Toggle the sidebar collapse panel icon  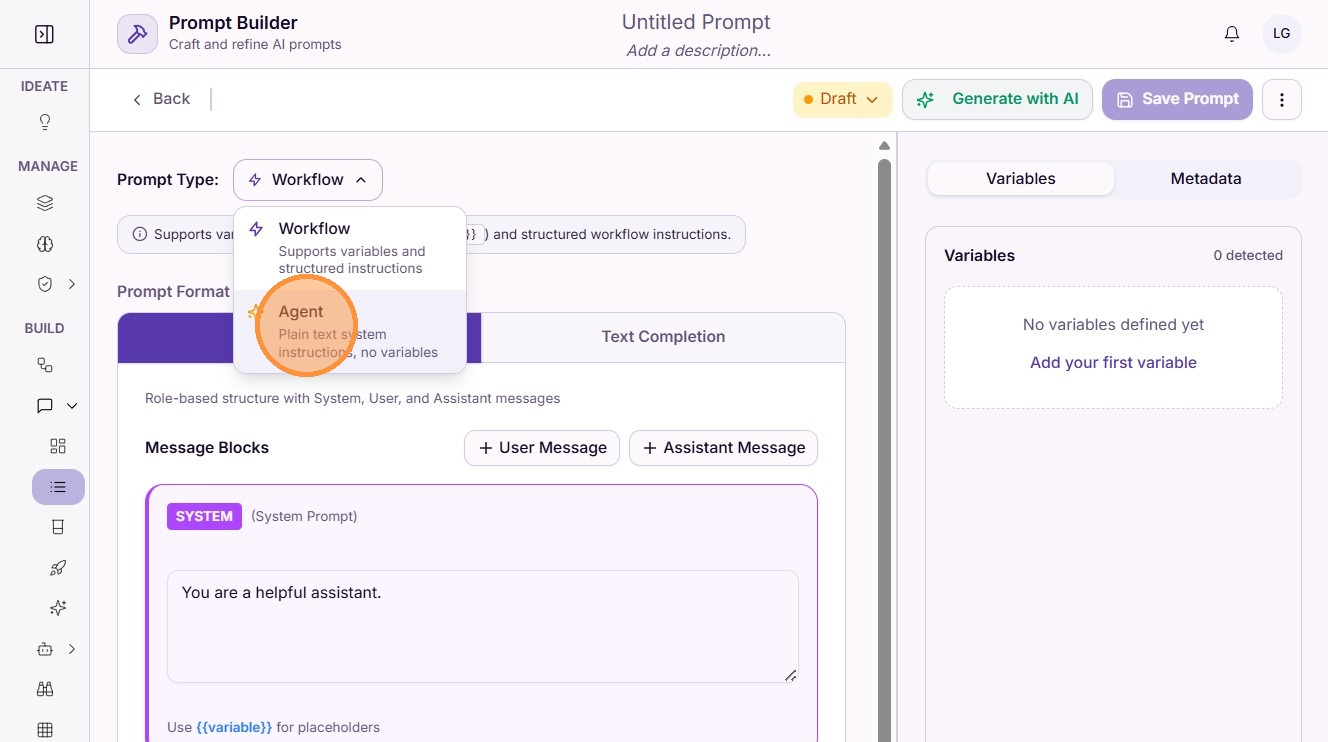coord(44,35)
